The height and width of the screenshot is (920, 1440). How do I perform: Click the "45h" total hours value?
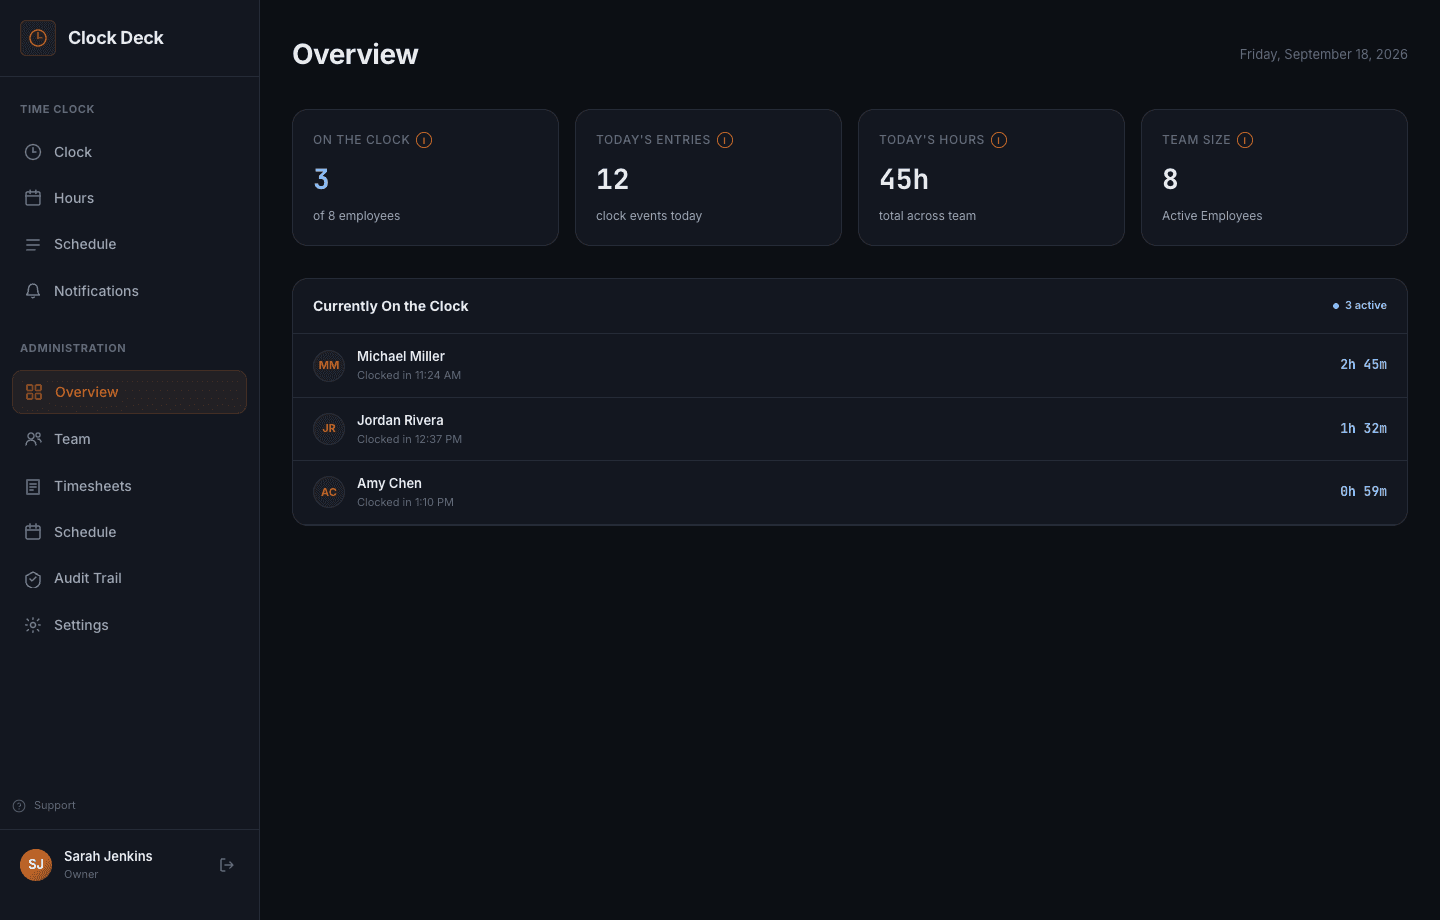pyautogui.click(x=904, y=179)
